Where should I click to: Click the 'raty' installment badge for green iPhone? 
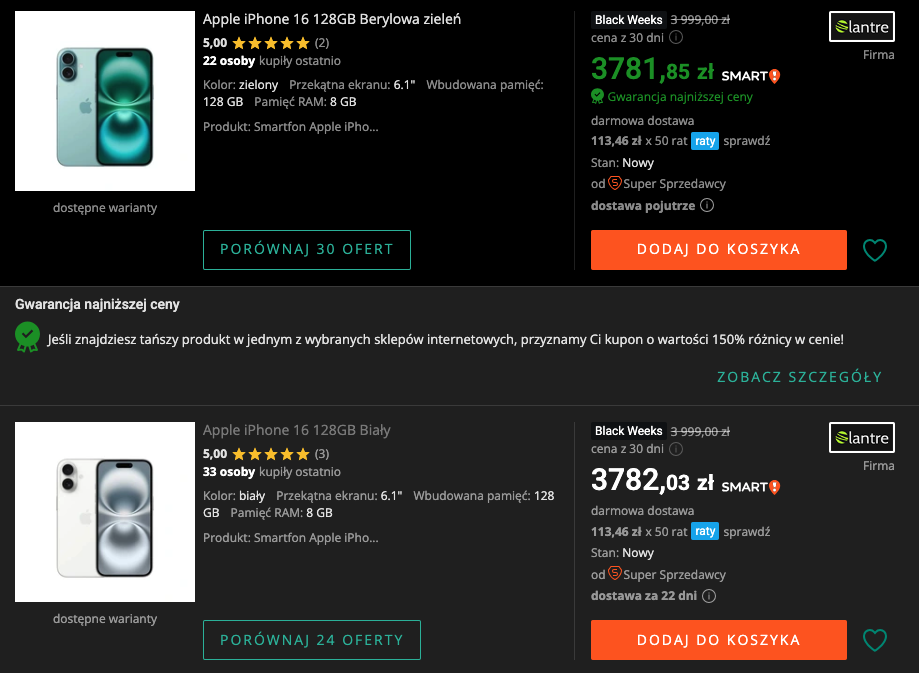705,141
